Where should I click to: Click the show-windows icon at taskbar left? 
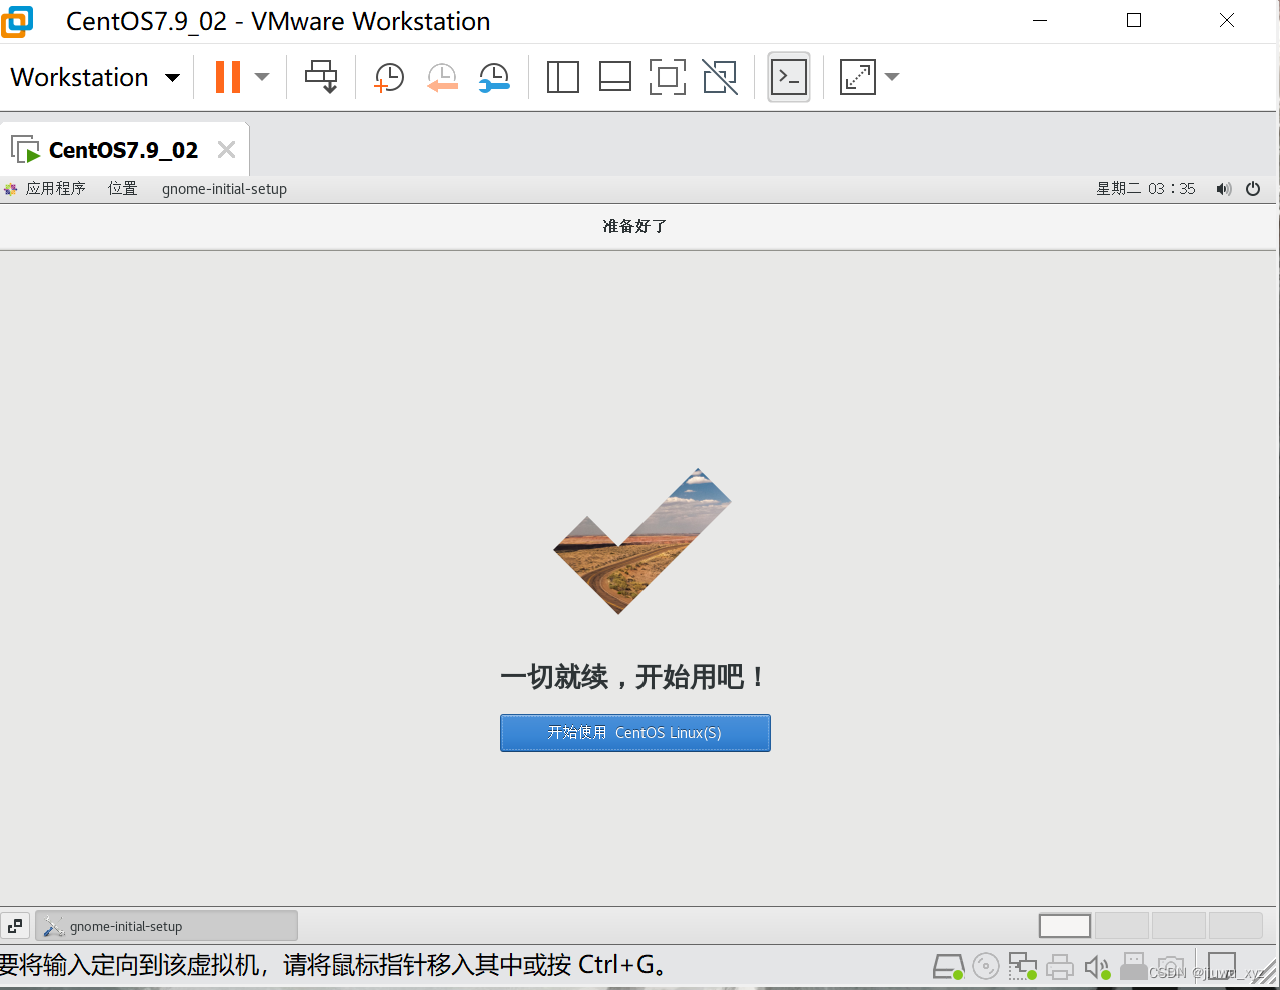click(x=15, y=926)
